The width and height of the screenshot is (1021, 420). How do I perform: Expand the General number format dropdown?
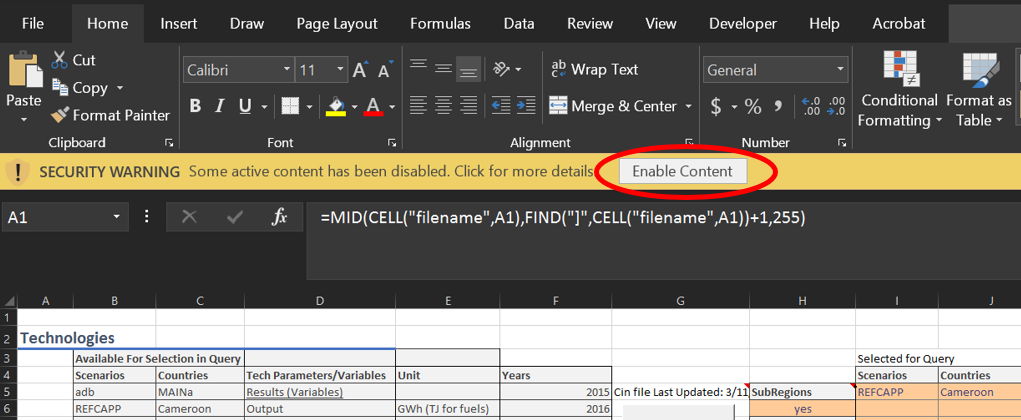(x=841, y=70)
